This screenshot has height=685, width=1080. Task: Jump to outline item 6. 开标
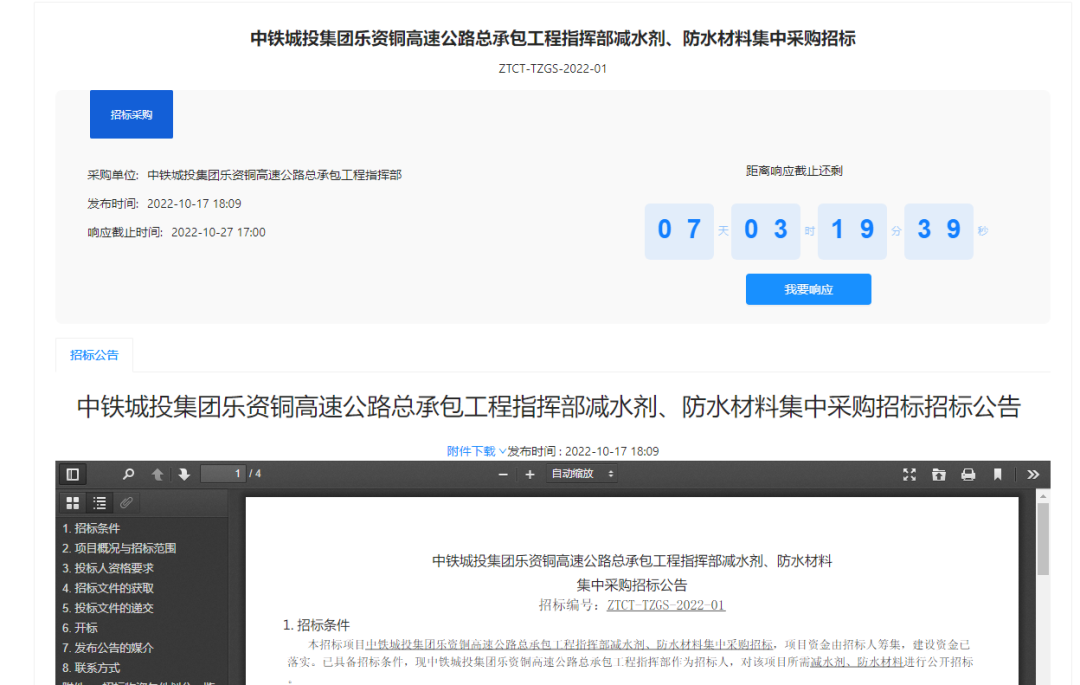(80, 629)
